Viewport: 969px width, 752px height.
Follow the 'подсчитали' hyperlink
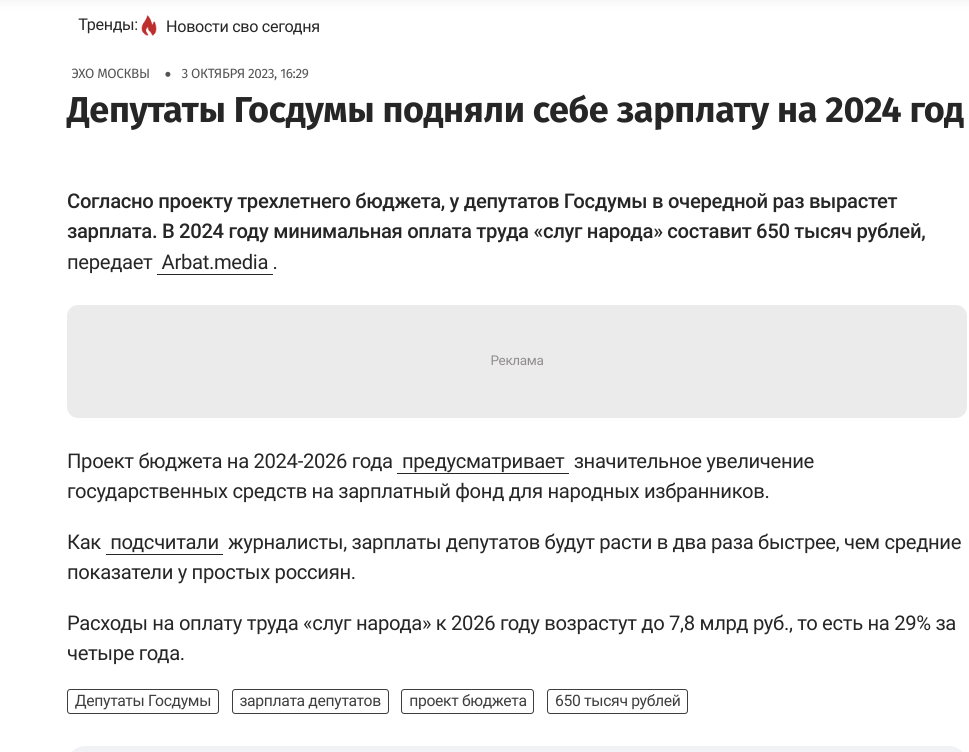click(164, 543)
